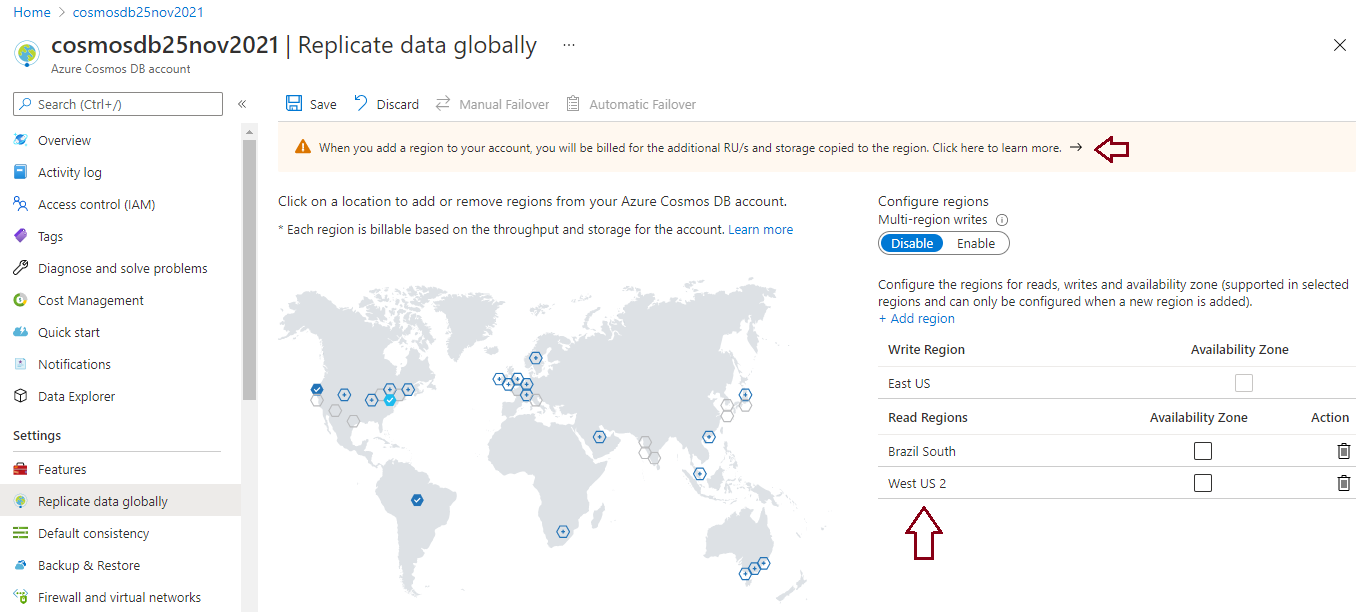Screen dimensions: 1368x612
Task: Delete the Brazil South read region
Action: click(x=1343, y=451)
